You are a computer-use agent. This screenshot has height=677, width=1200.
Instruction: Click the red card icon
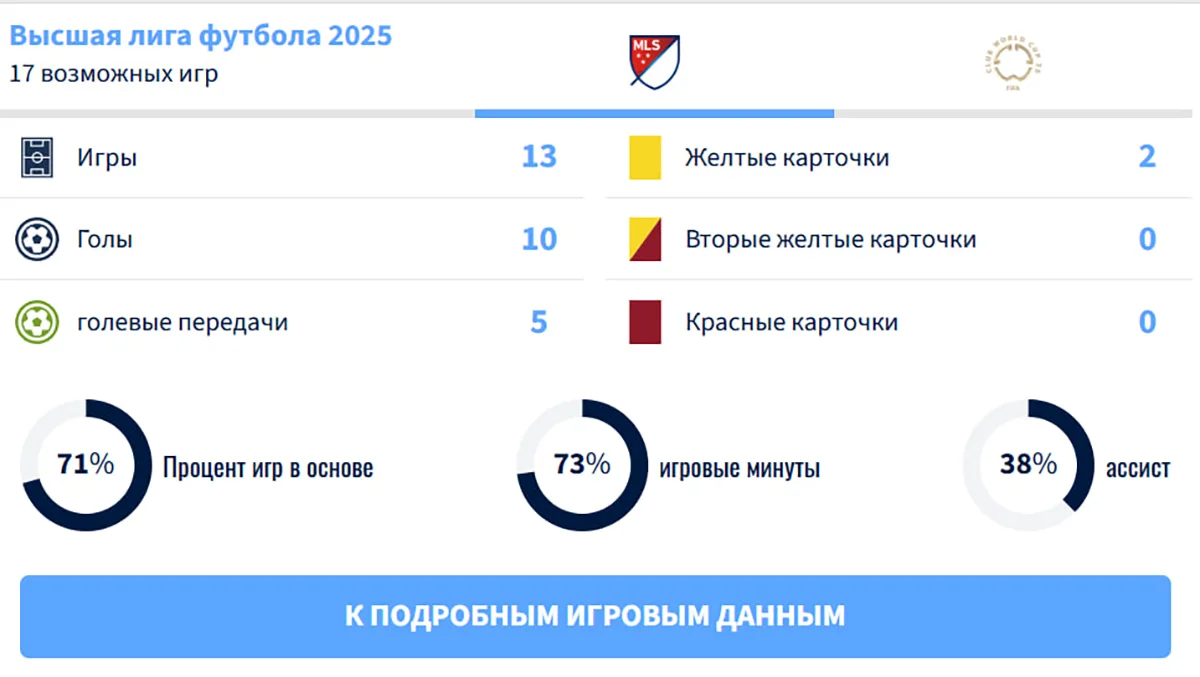point(645,322)
